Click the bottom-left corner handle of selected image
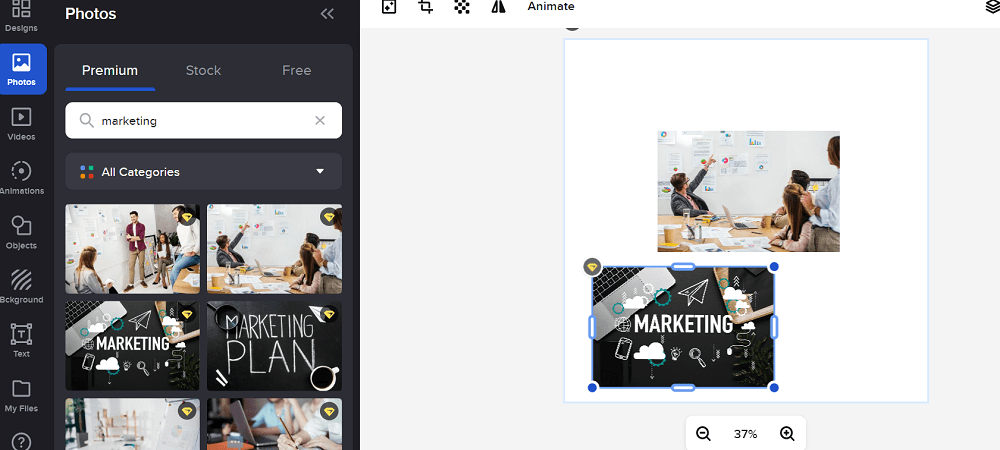The height and width of the screenshot is (450, 1000). pos(592,388)
